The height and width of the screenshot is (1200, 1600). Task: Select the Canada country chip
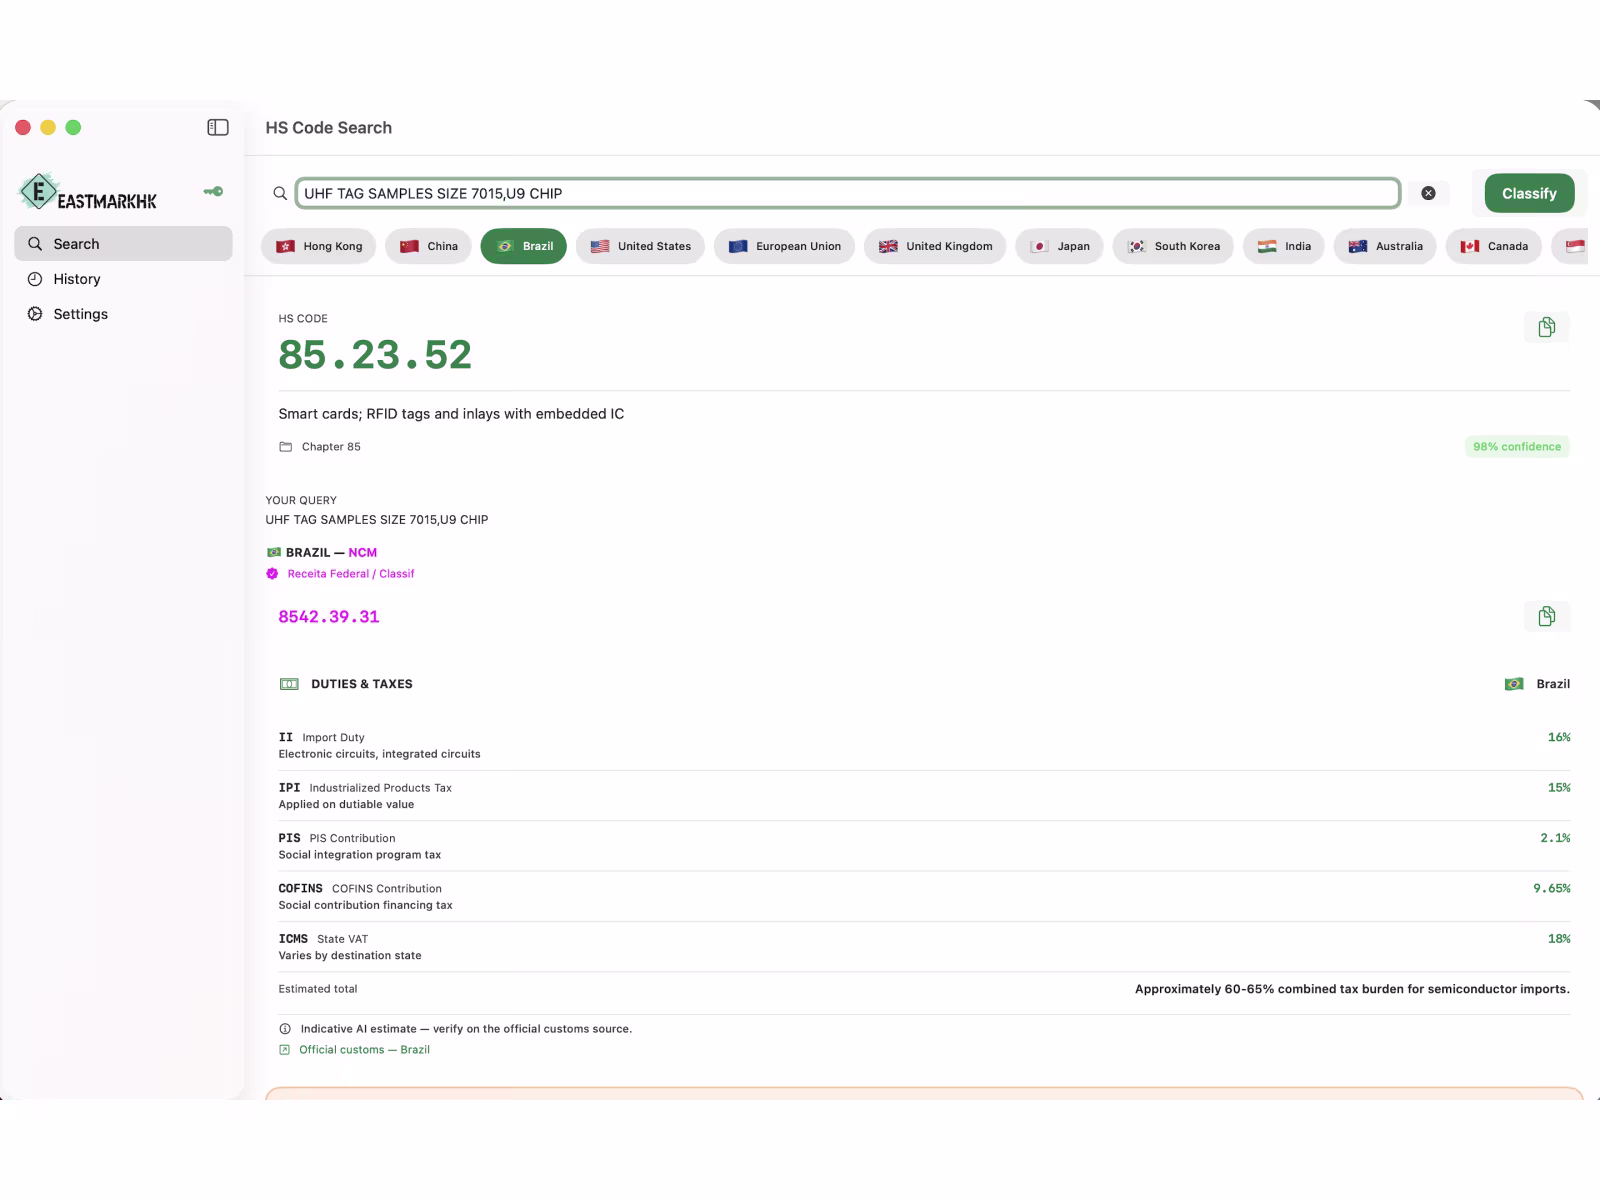tap(1494, 246)
